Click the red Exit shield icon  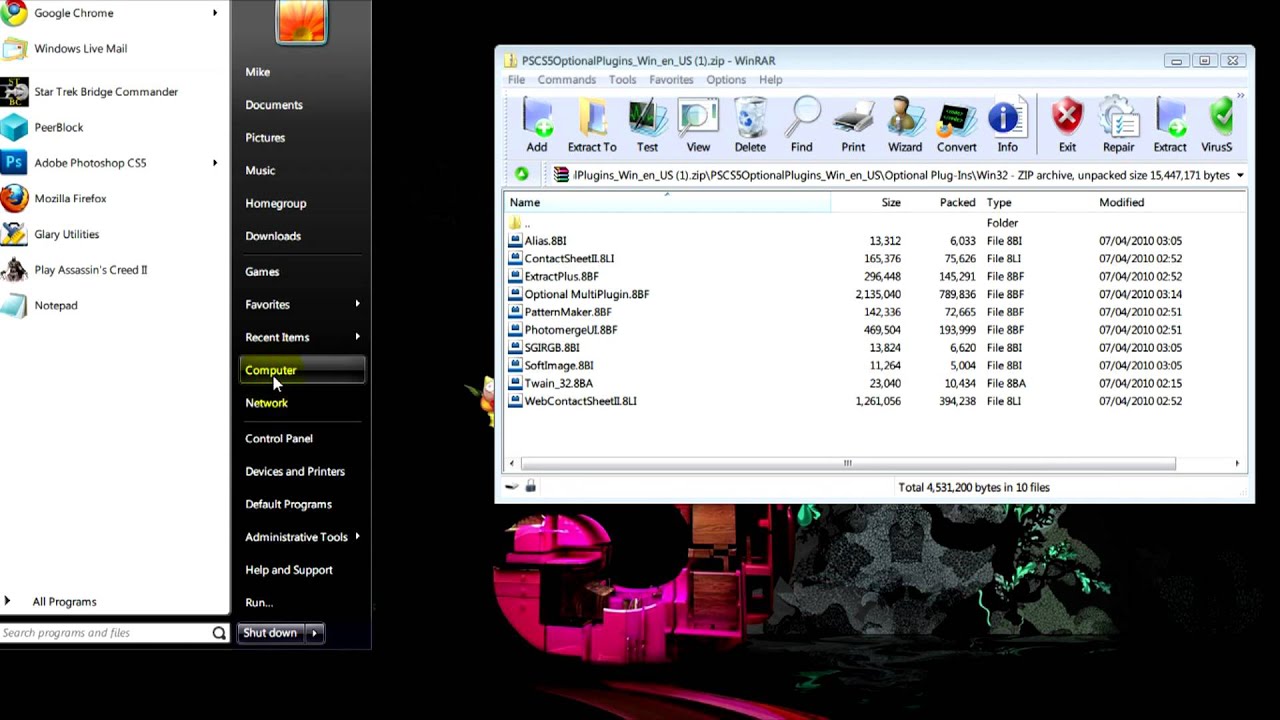pos(1067,126)
